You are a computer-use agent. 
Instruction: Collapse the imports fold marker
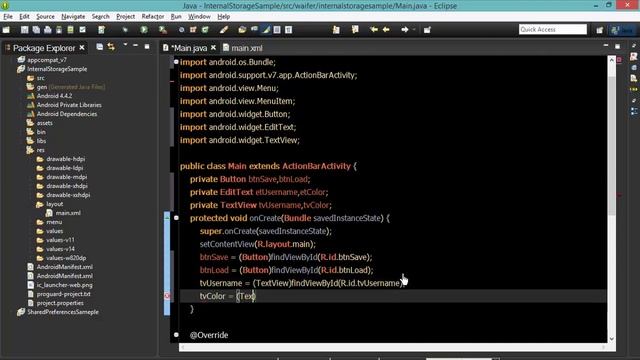click(176, 62)
